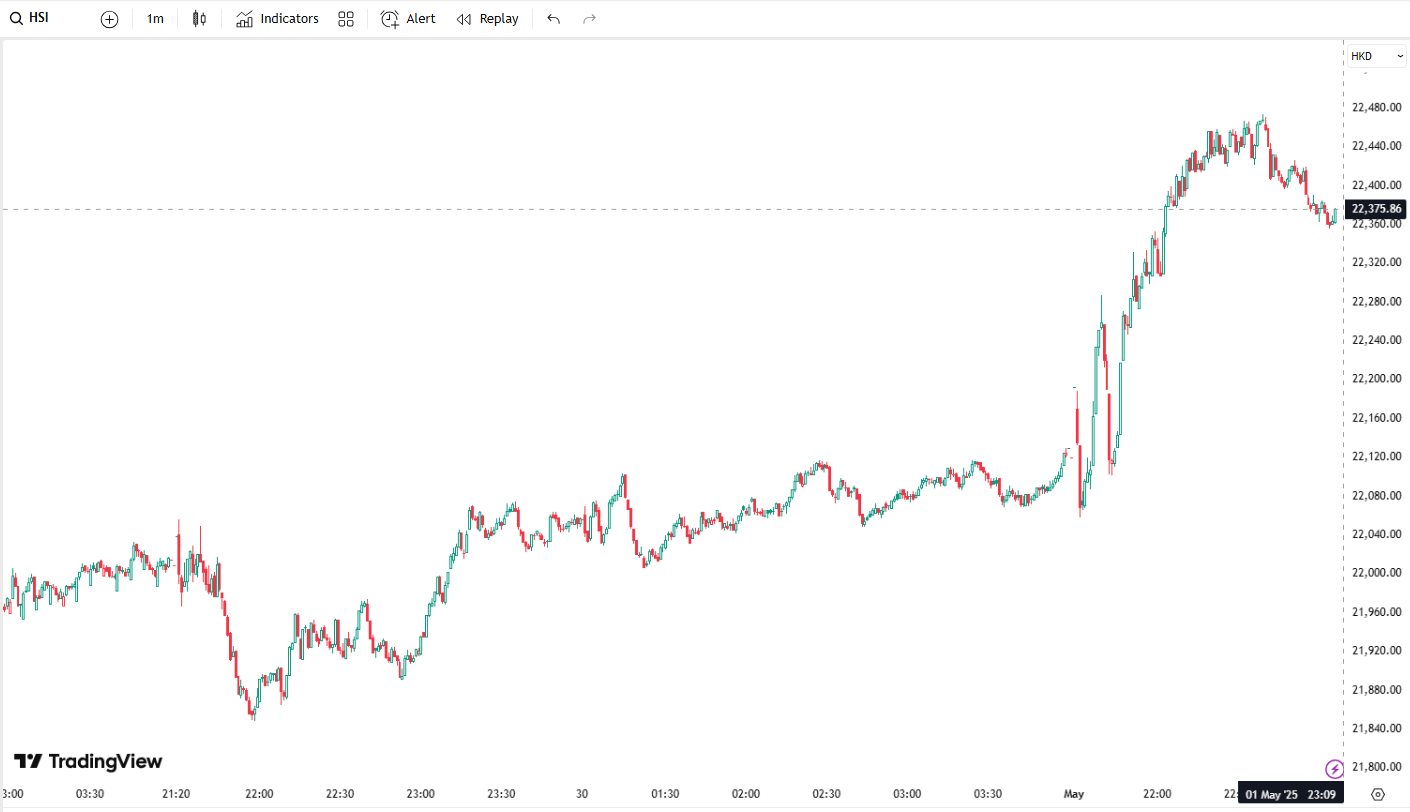The image size is (1410, 812).
Task: Click the 01 May '25 23:09 time label
Action: [1290, 795]
